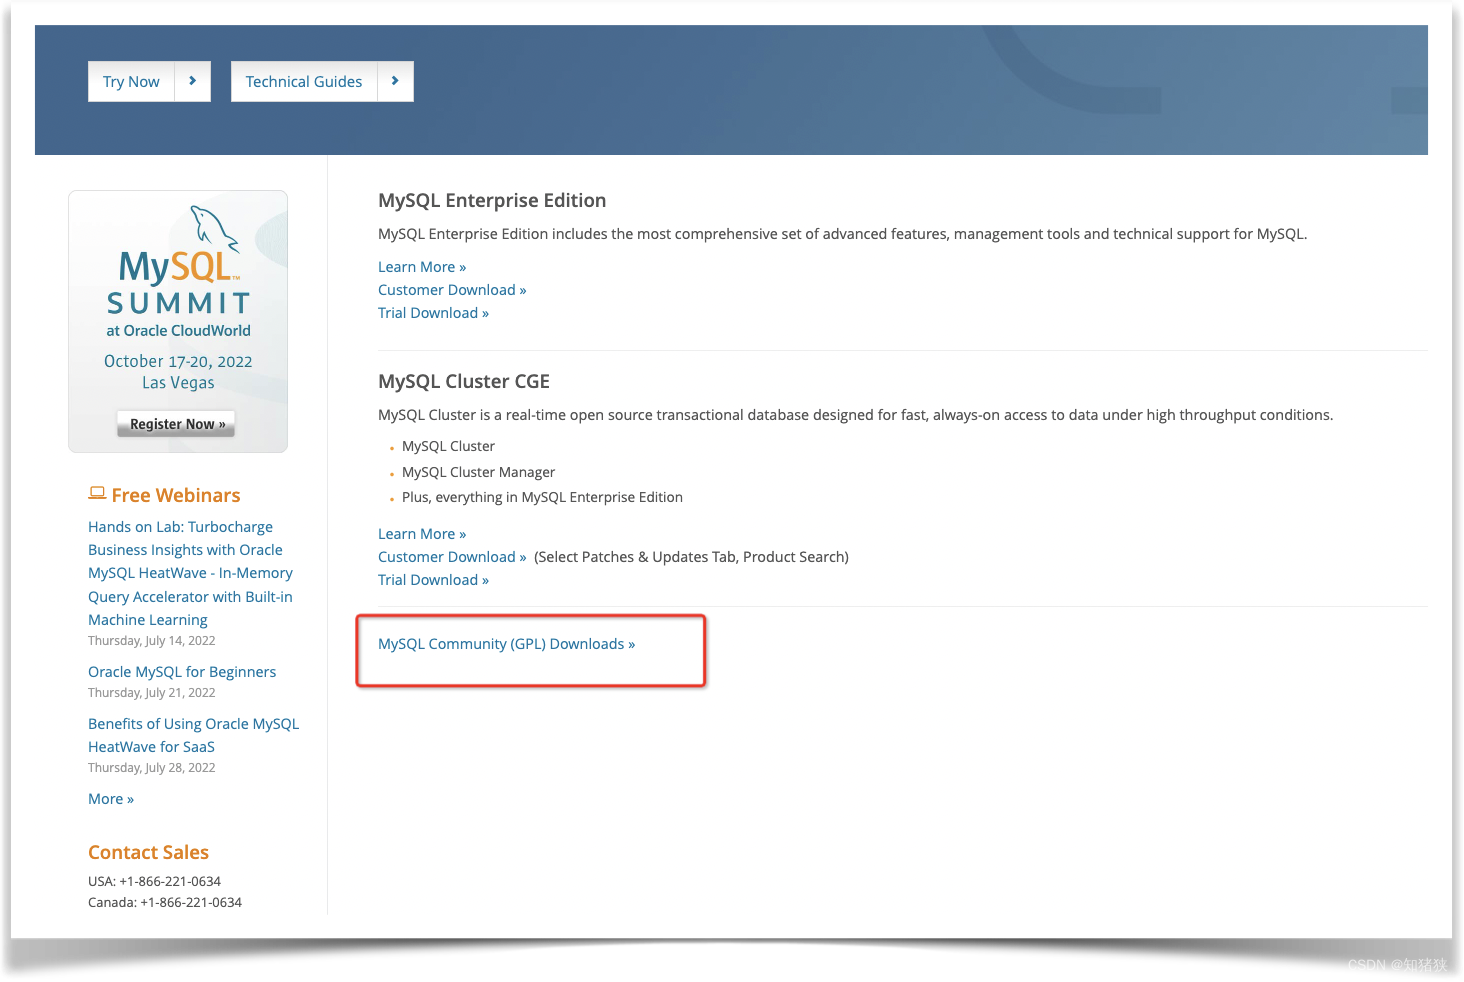
Task: Open Learn More under MySQL Cluster CGE
Action: pos(422,534)
